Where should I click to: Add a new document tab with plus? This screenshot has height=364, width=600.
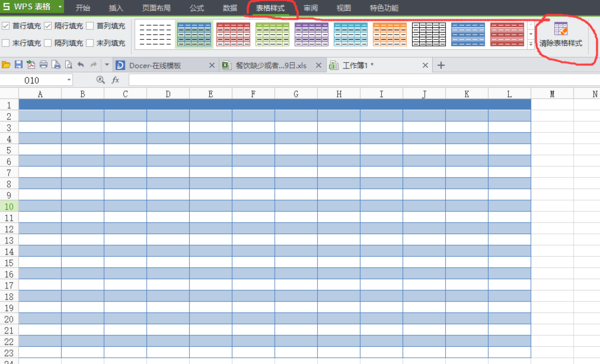coord(441,65)
